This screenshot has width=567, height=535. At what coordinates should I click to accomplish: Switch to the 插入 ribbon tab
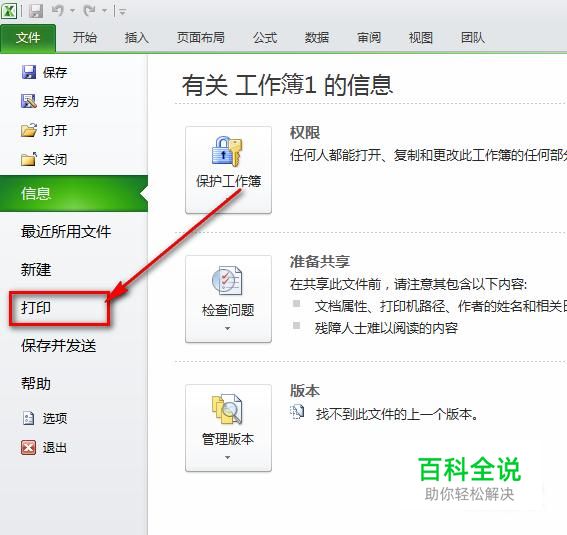pyautogui.click(x=137, y=38)
